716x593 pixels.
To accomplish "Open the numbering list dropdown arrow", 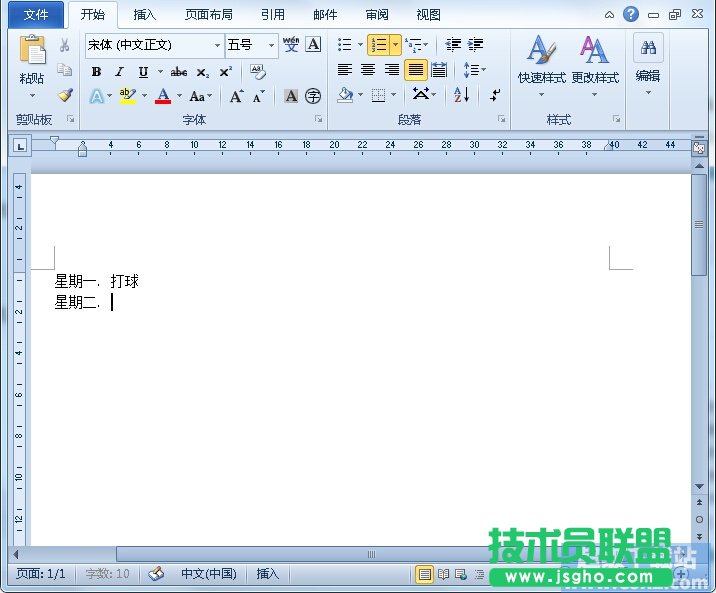I will pos(396,45).
